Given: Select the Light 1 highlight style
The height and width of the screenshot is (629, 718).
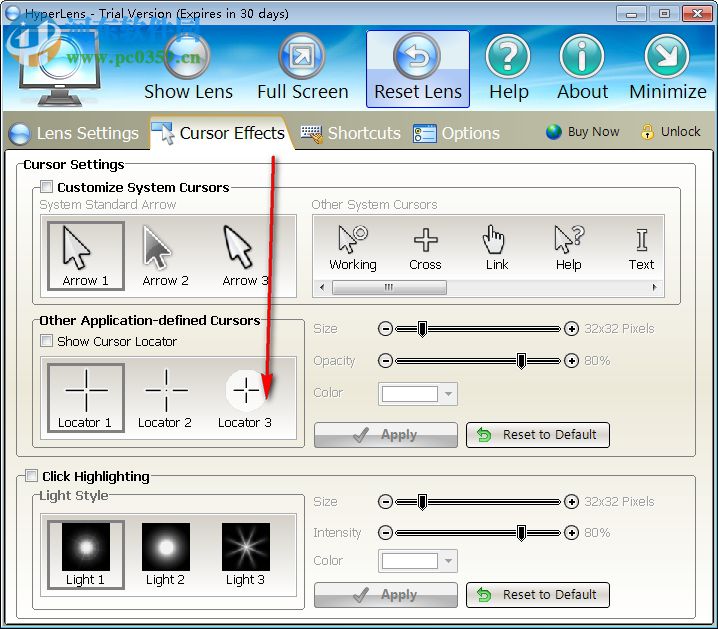Looking at the screenshot, I should click(x=86, y=554).
